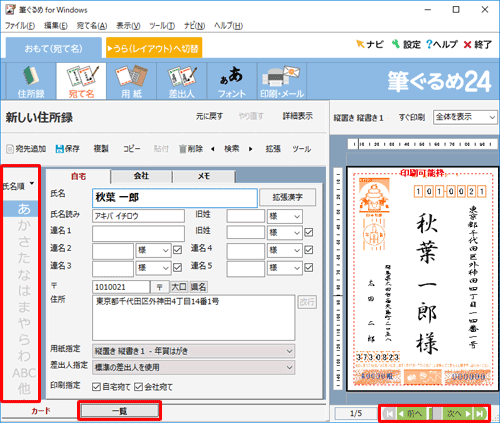Select か row in kana index
The height and width of the screenshot is (423, 500).
(24, 225)
